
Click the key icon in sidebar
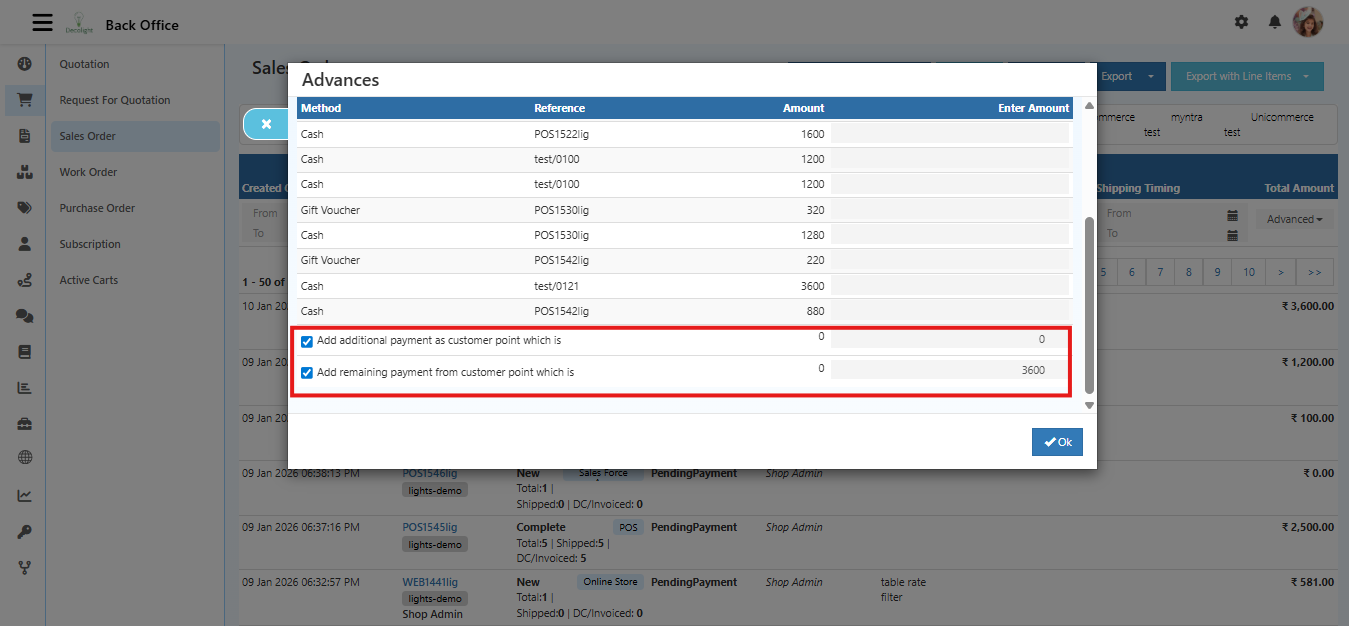pyautogui.click(x=25, y=532)
